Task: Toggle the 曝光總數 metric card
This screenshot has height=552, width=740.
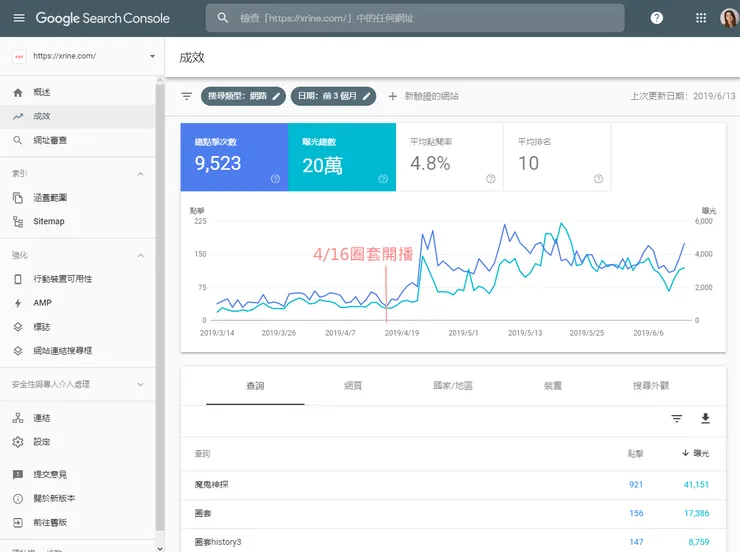Action: click(341, 157)
